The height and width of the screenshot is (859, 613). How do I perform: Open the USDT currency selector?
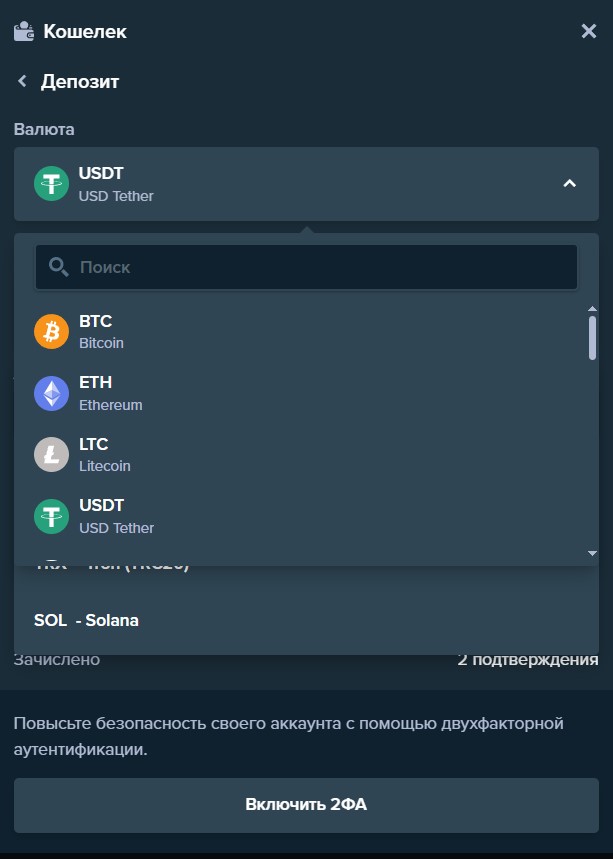pos(300,184)
